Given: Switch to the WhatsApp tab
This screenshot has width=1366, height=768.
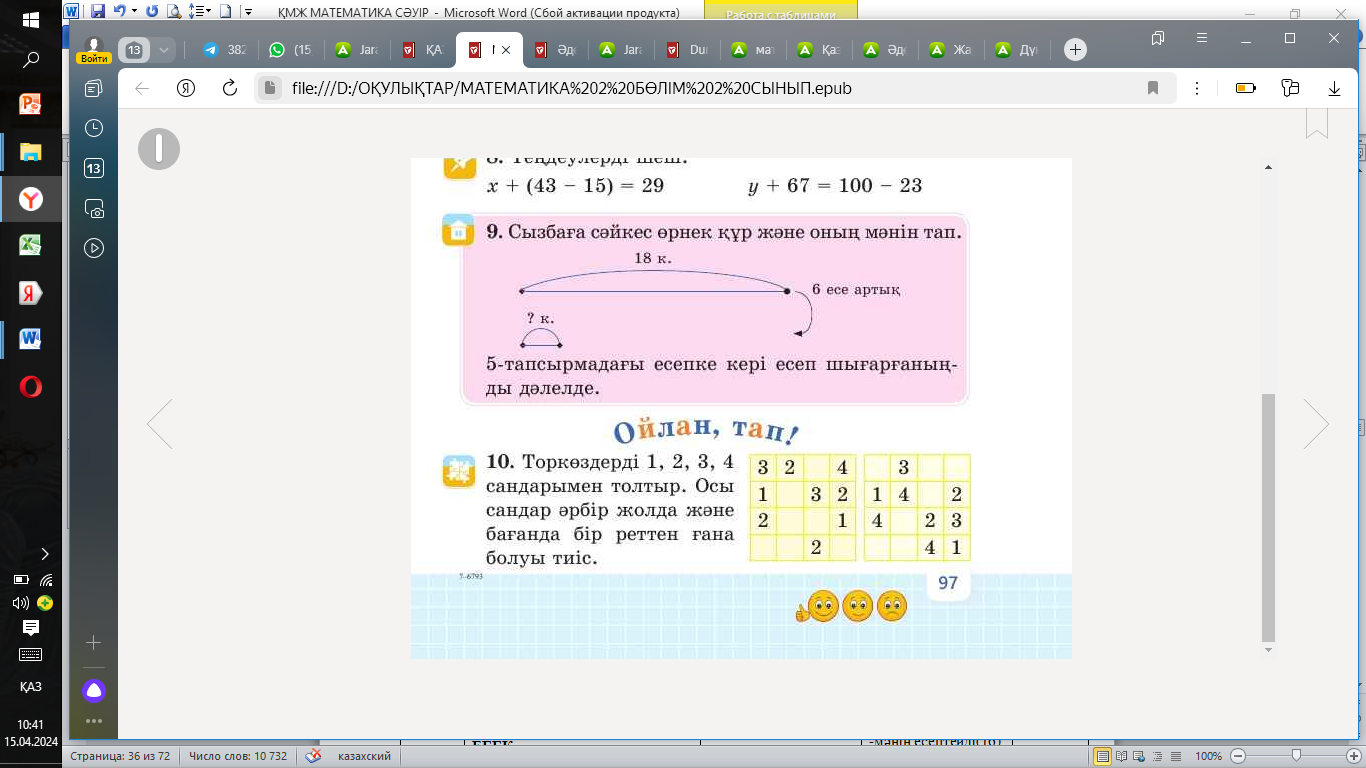Looking at the screenshot, I should [x=290, y=49].
